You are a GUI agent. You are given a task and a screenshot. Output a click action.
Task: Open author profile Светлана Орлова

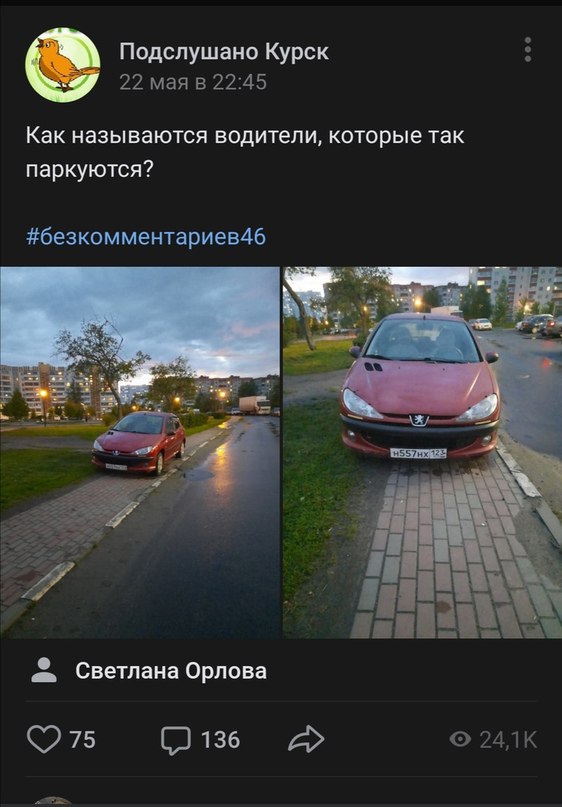click(171, 671)
